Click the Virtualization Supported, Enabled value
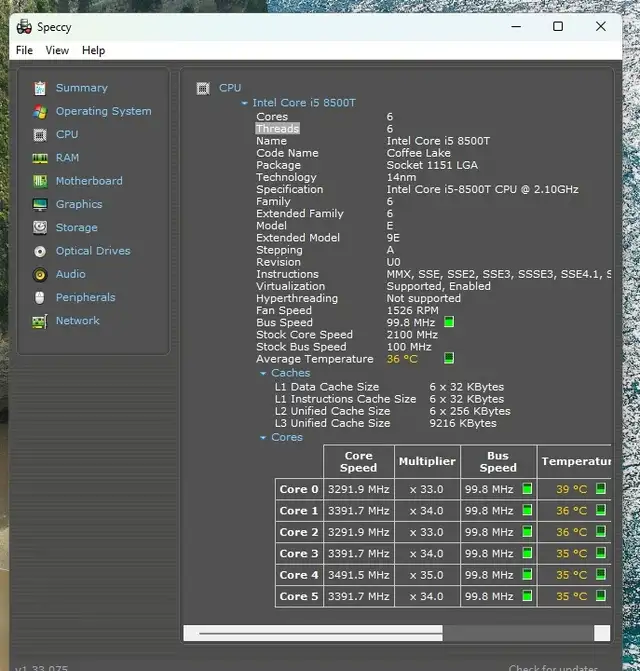 point(439,286)
